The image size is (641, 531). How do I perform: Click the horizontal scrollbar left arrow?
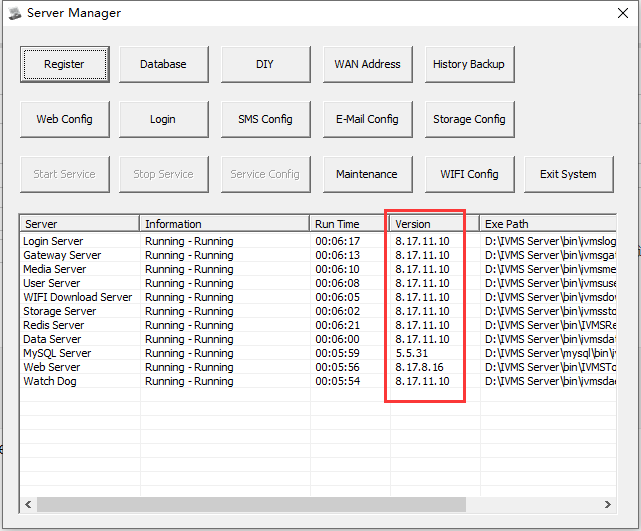click(x=28, y=504)
